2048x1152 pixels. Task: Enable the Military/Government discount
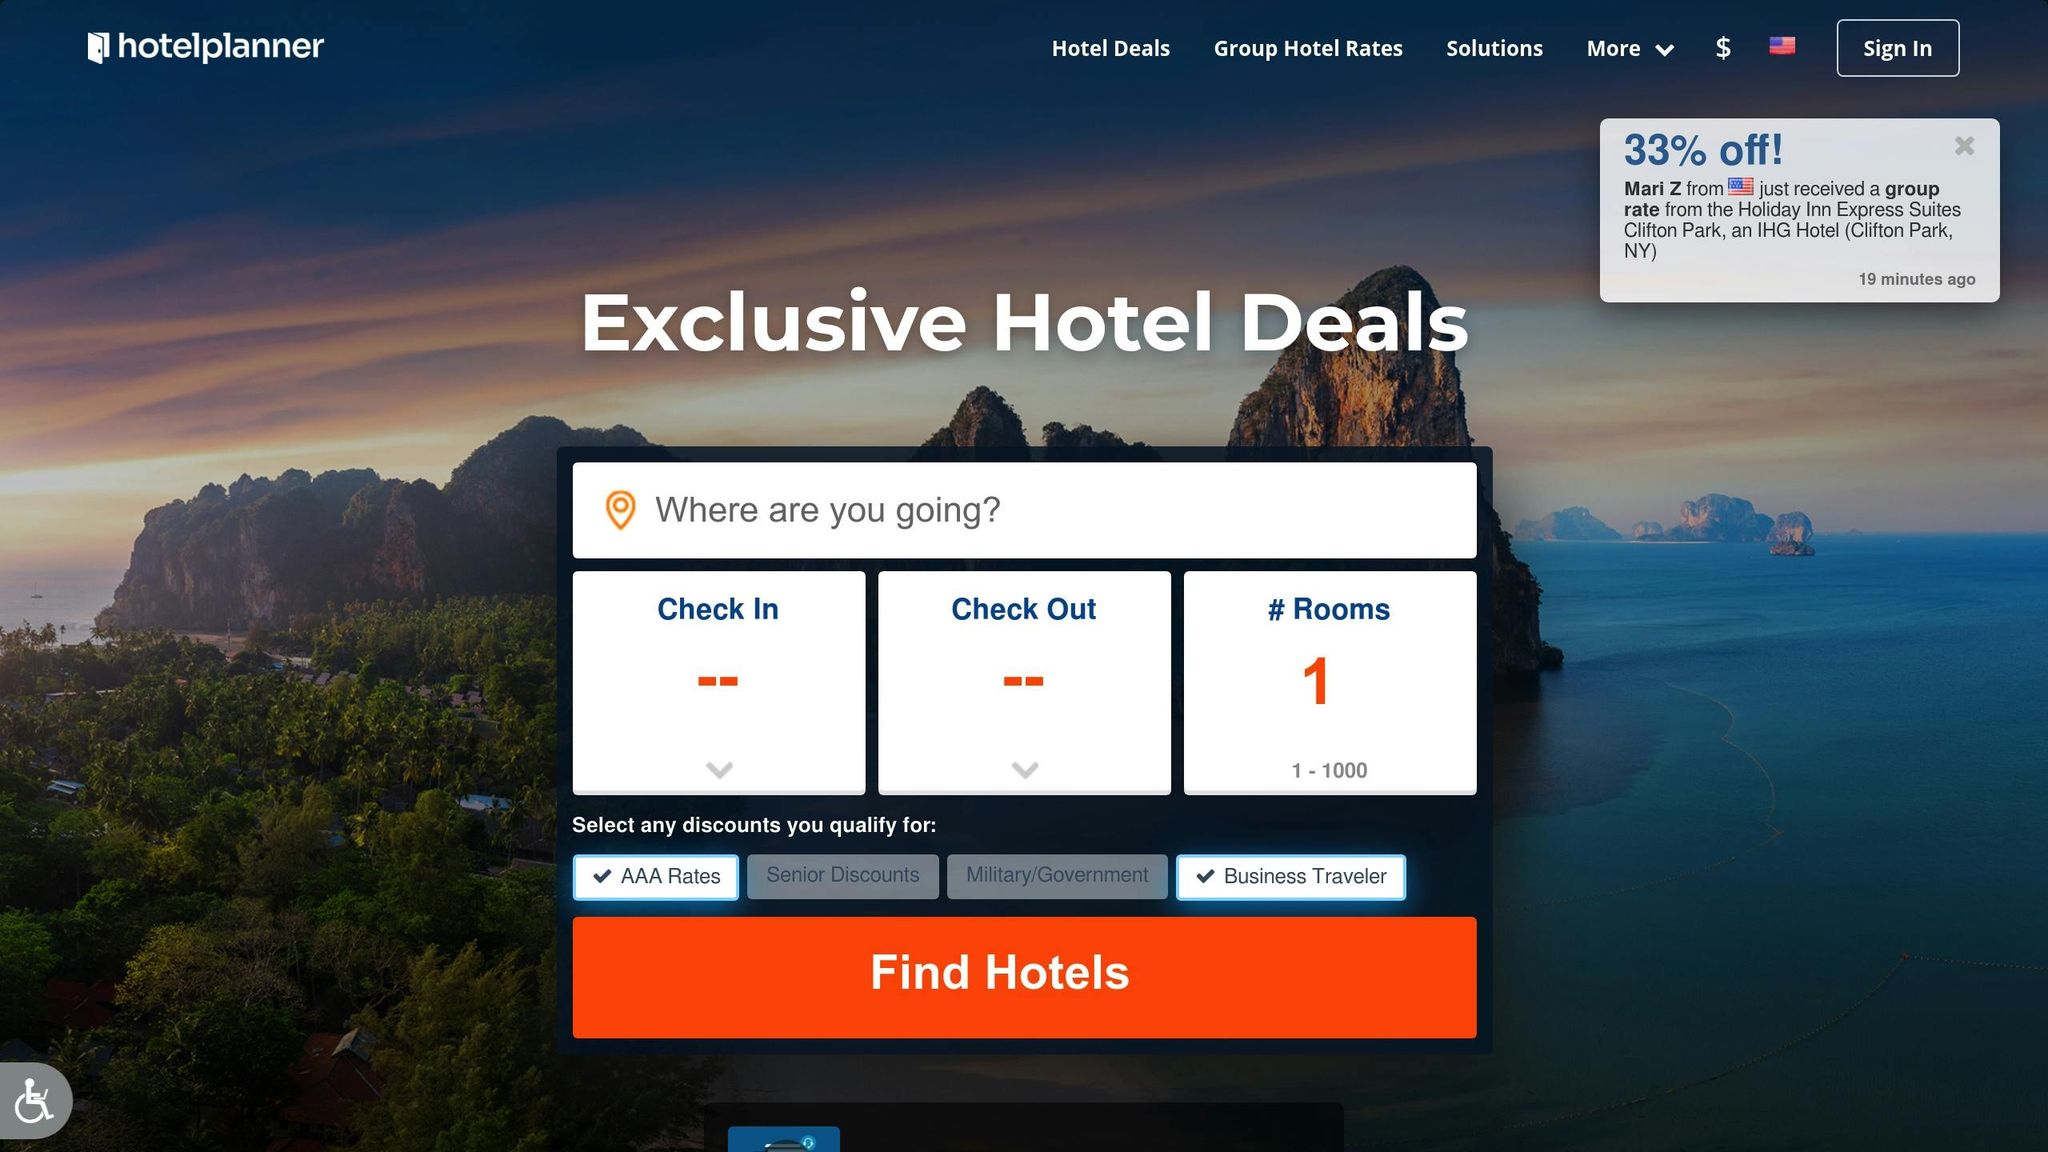click(x=1057, y=876)
